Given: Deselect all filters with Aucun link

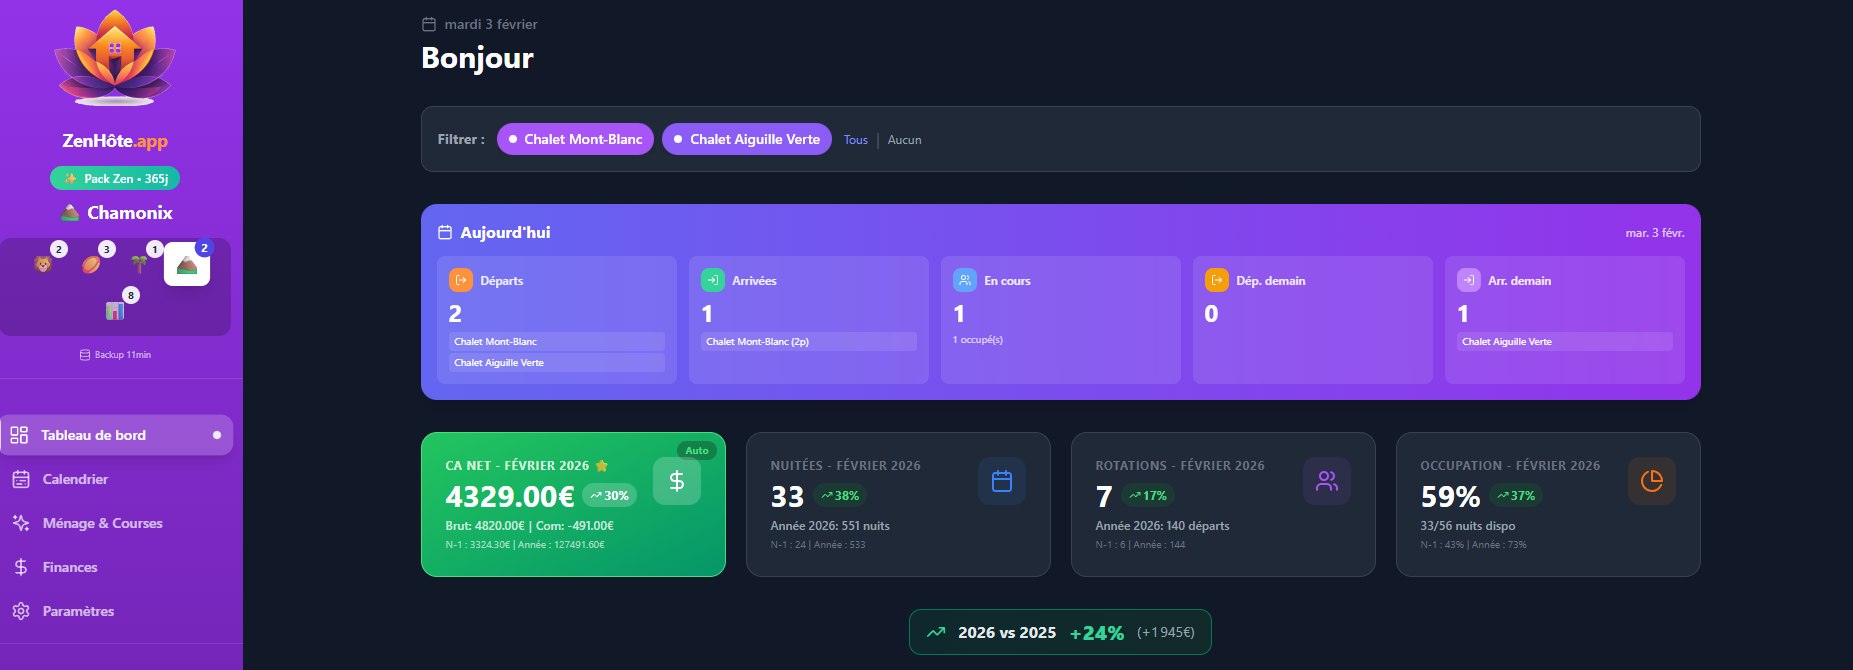Looking at the screenshot, I should point(904,140).
